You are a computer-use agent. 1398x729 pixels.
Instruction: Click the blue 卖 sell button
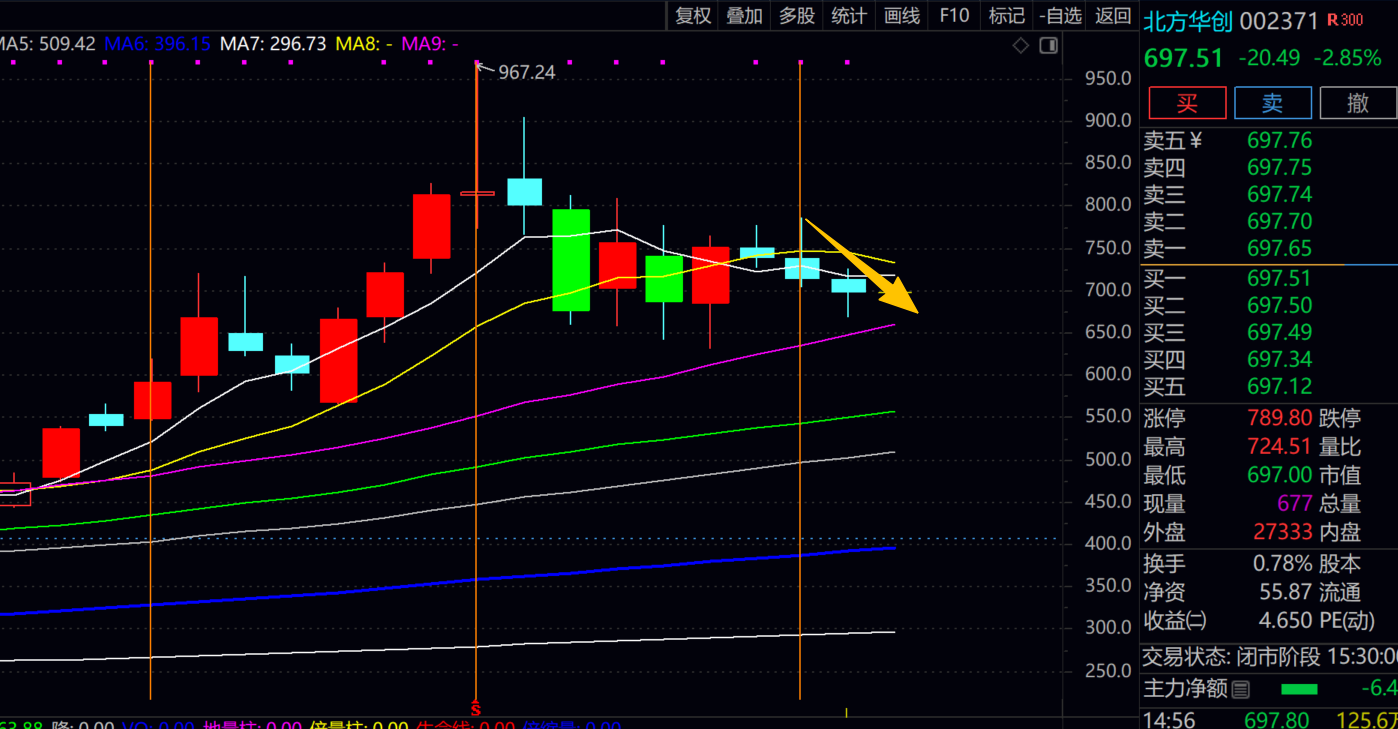(x=1273, y=103)
